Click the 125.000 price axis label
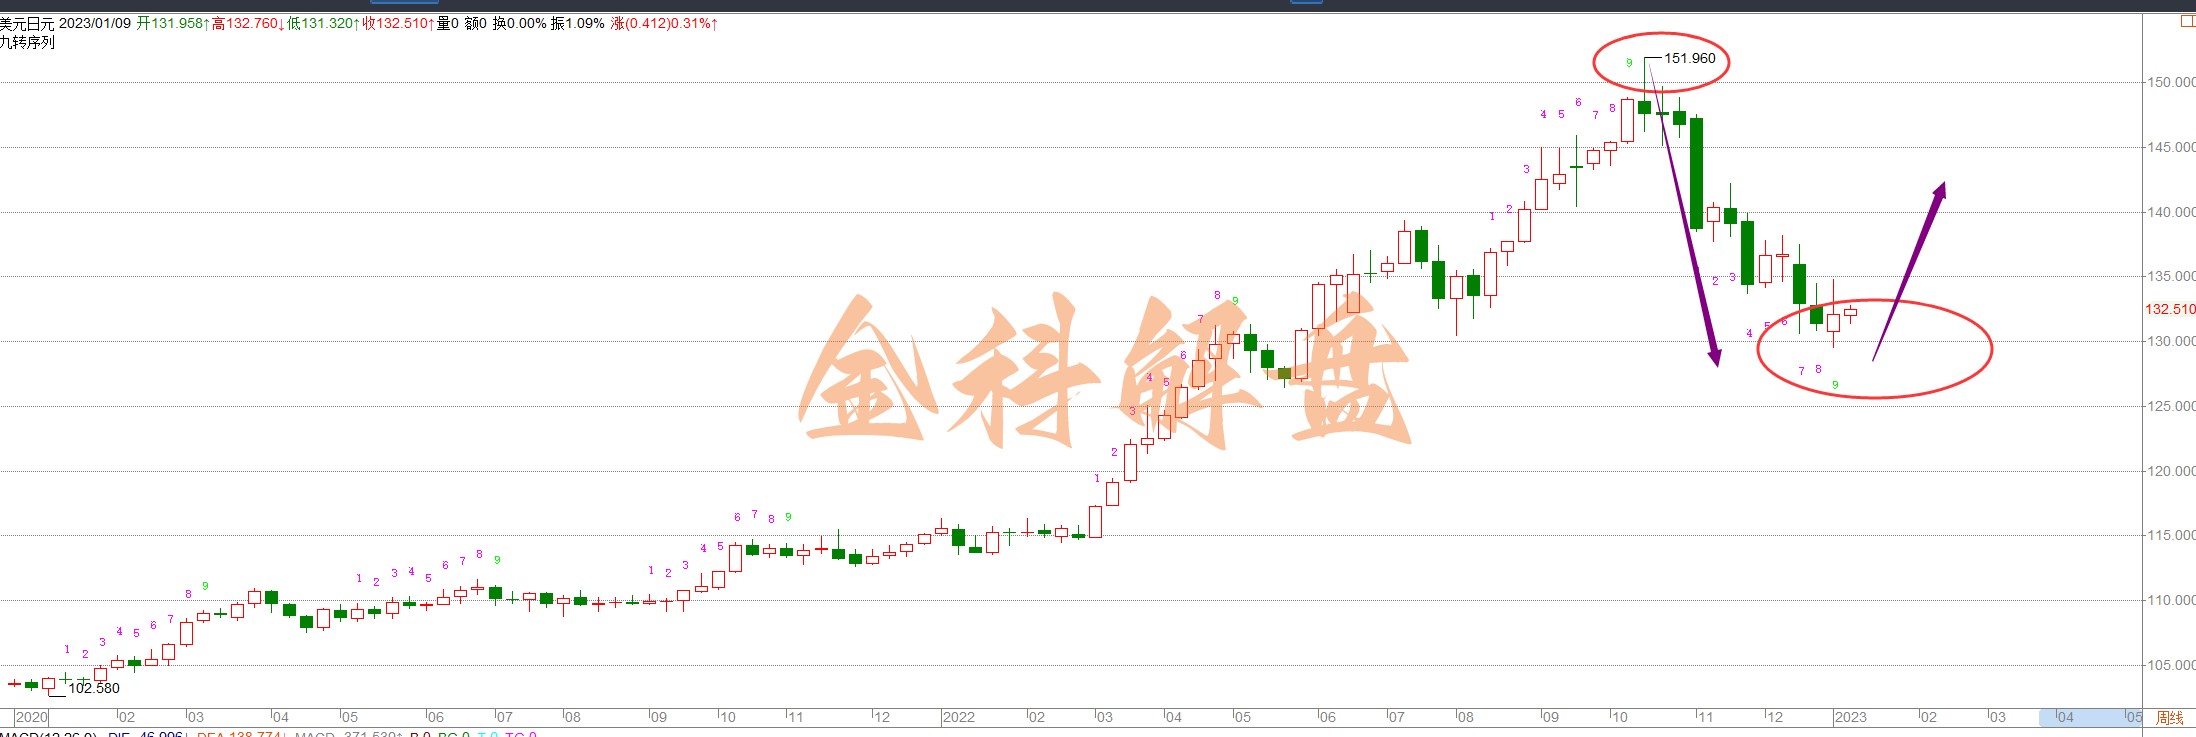This screenshot has height=737, width=2196. [x=2171, y=406]
